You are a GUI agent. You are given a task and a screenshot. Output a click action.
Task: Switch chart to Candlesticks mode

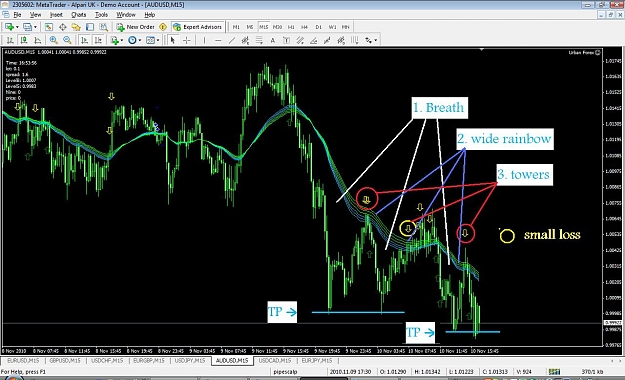coord(24,40)
